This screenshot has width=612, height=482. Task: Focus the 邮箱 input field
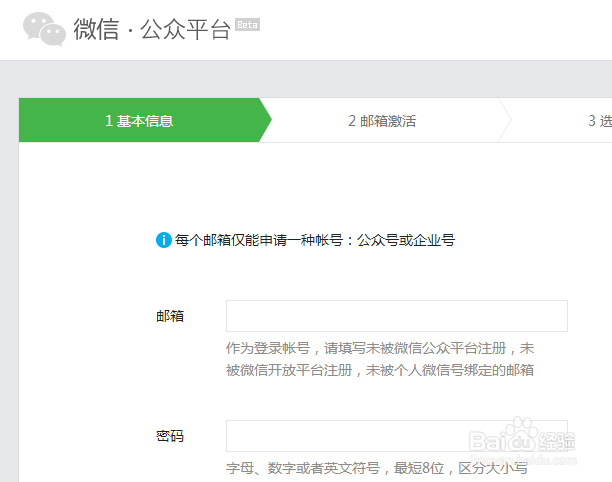pyautogui.click(x=397, y=316)
